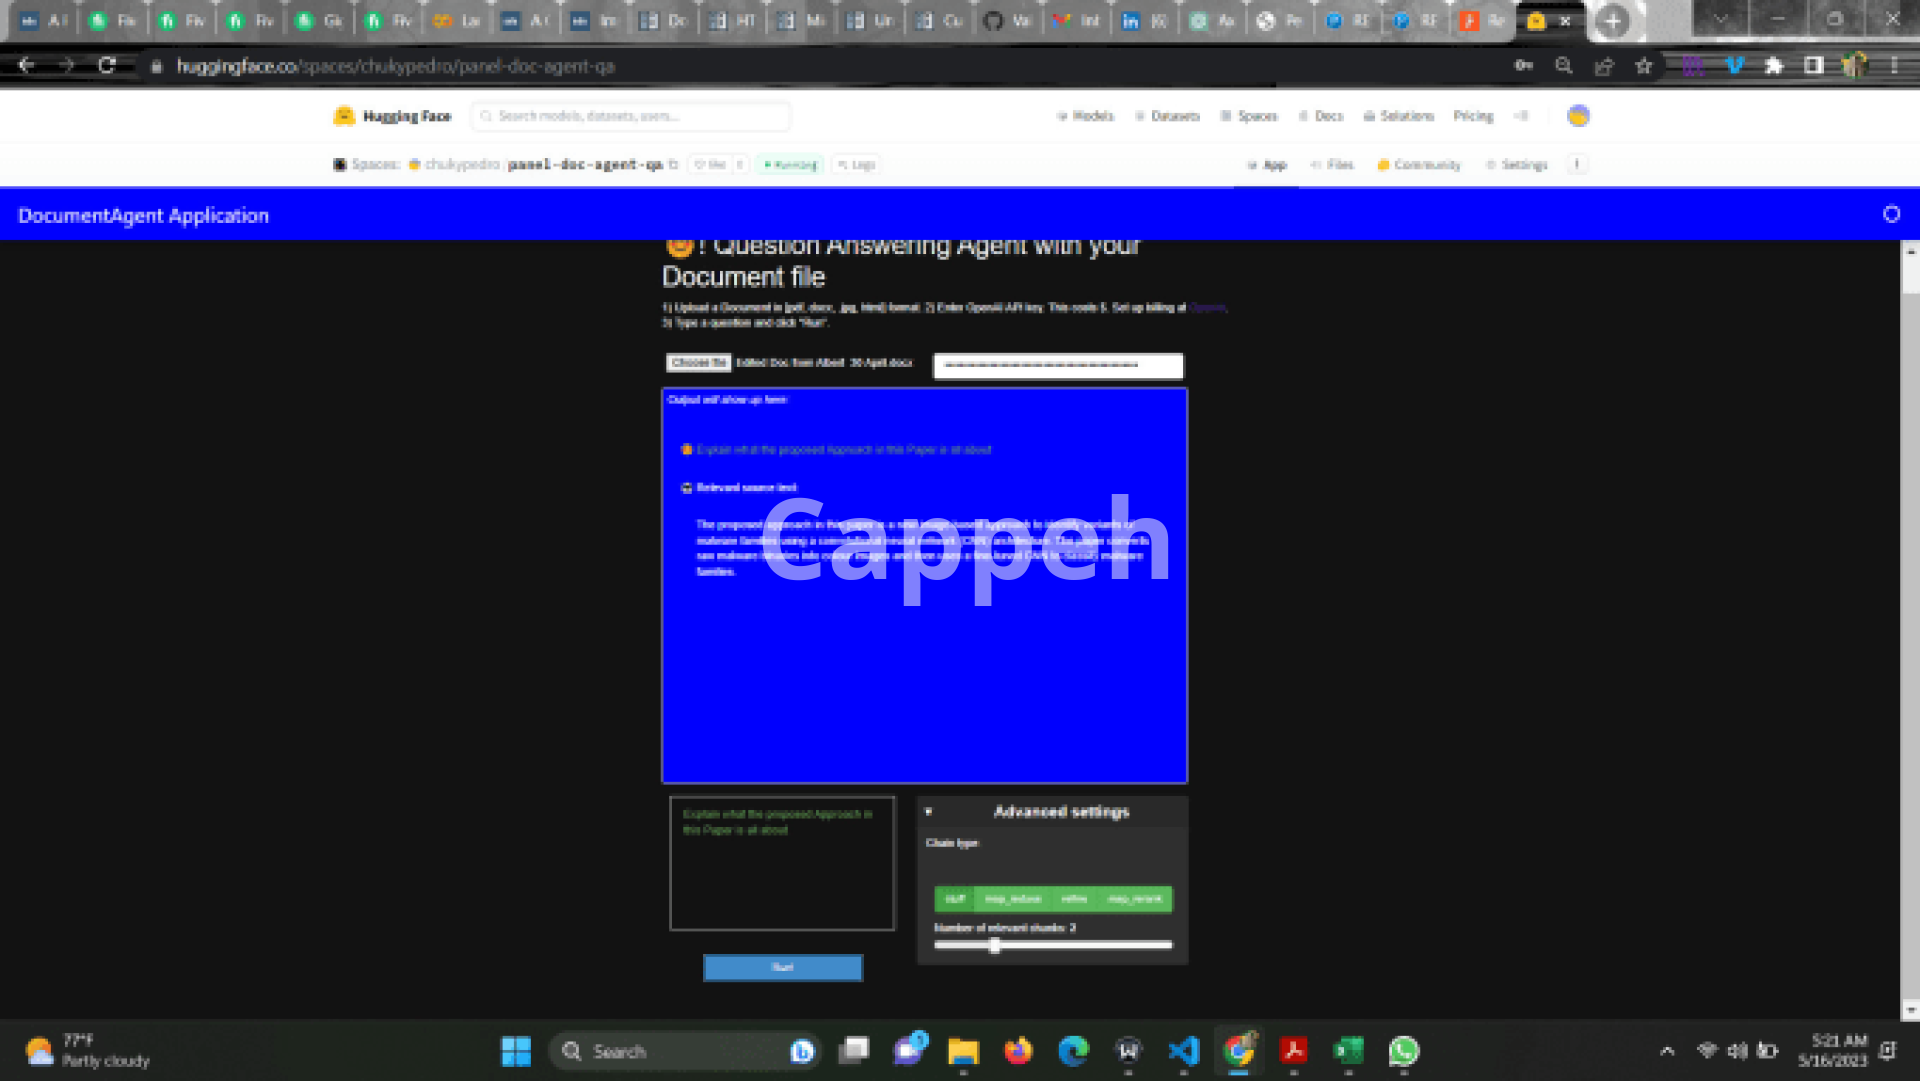Copy the space name icon
Viewport: 1920px width, 1081px height.
tap(673, 165)
